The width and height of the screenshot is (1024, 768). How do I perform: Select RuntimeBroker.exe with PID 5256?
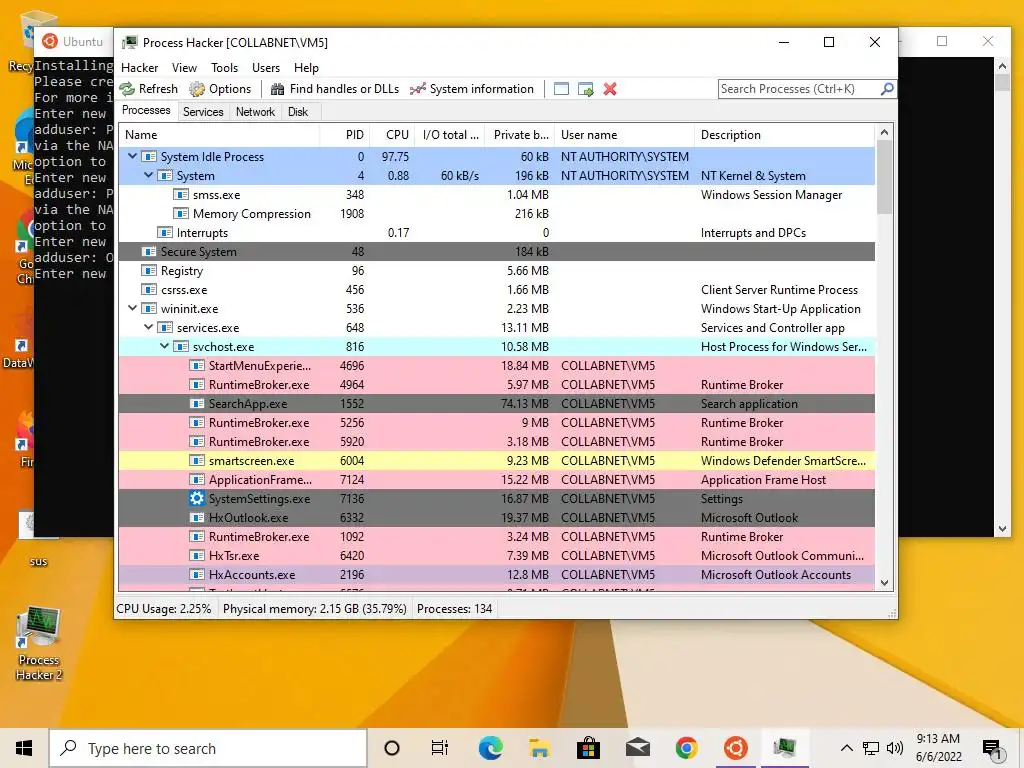[x=496, y=423]
